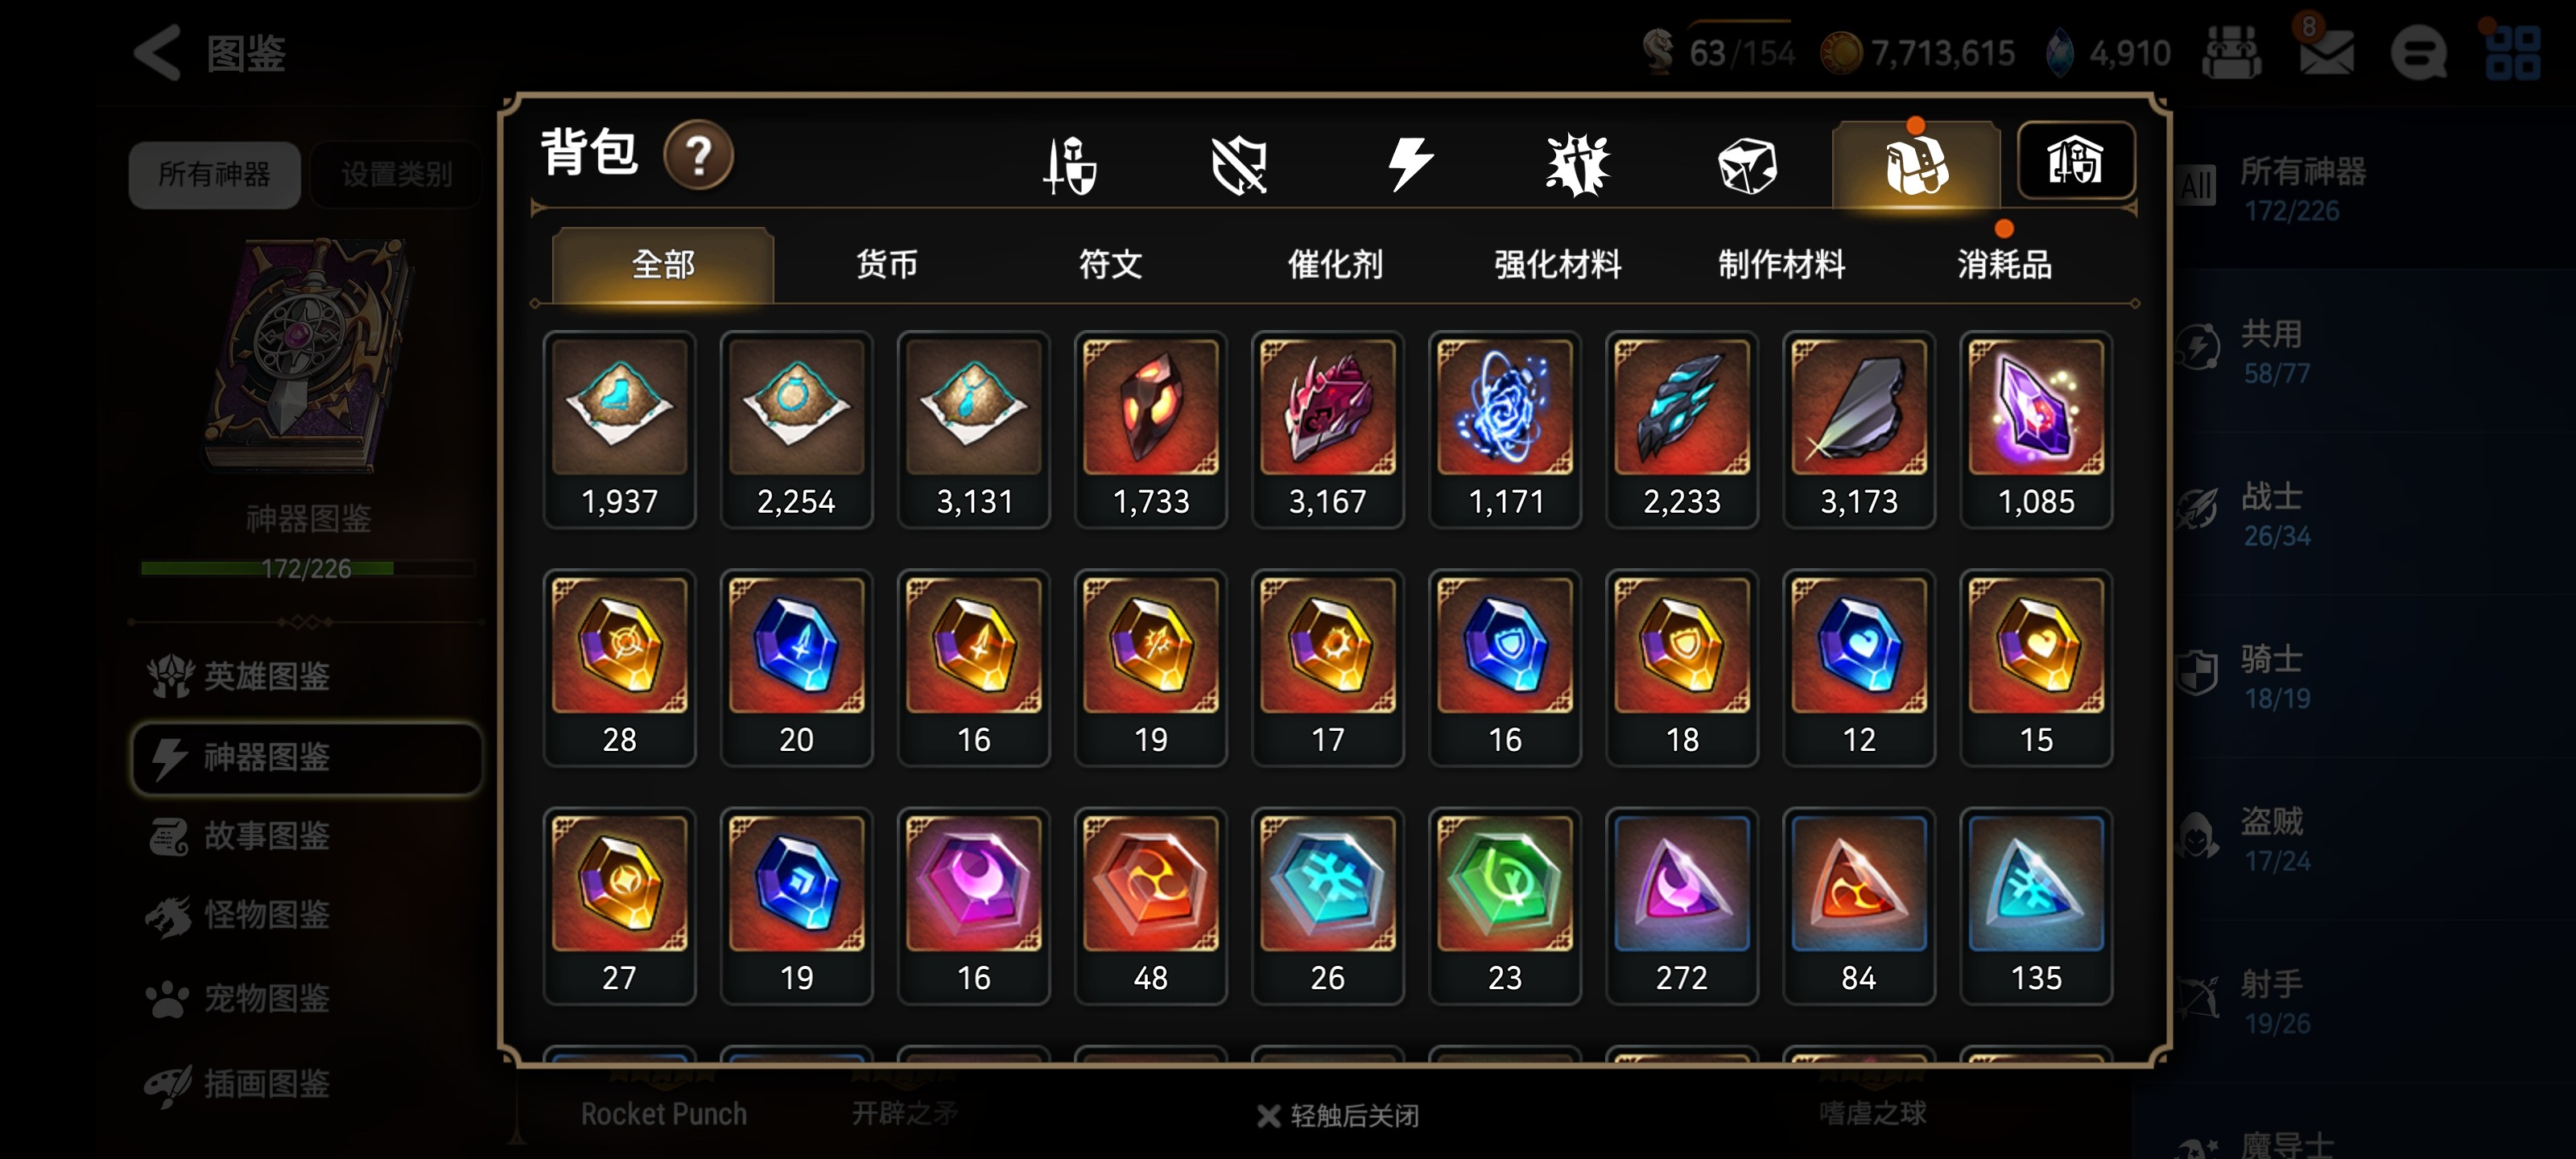This screenshot has width=2576, height=1159.
Task: Open the 催化剂 tab
Action: pyautogui.click(x=1335, y=265)
